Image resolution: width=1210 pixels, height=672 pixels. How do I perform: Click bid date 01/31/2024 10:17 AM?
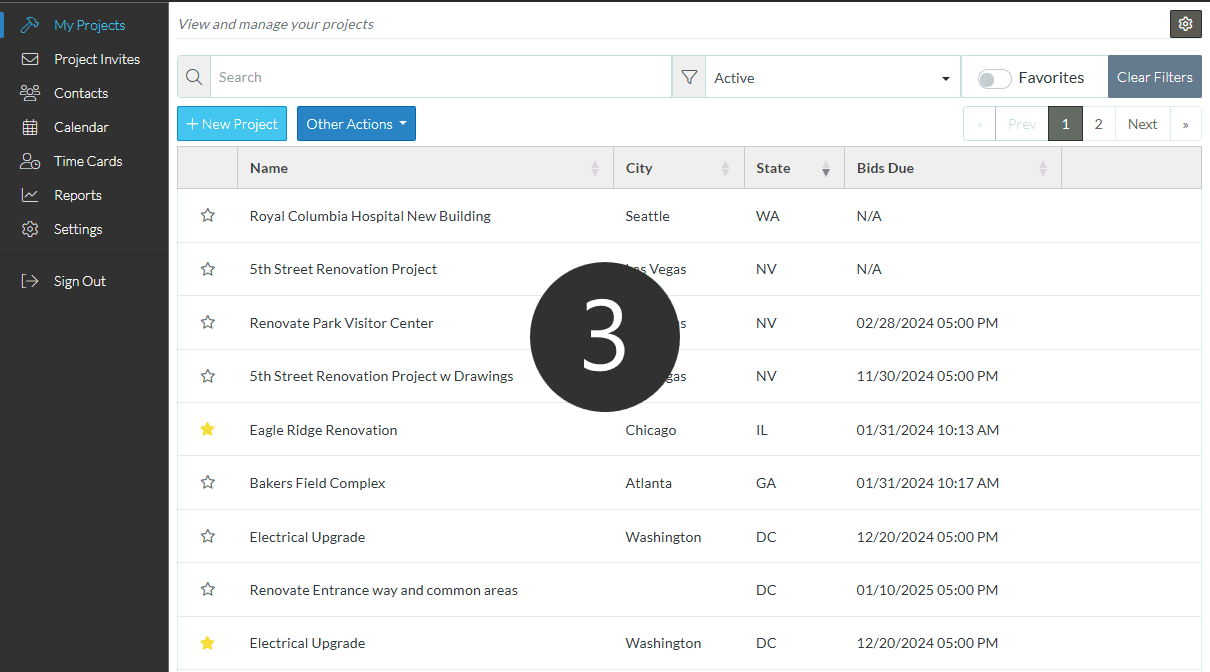[928, 483]
